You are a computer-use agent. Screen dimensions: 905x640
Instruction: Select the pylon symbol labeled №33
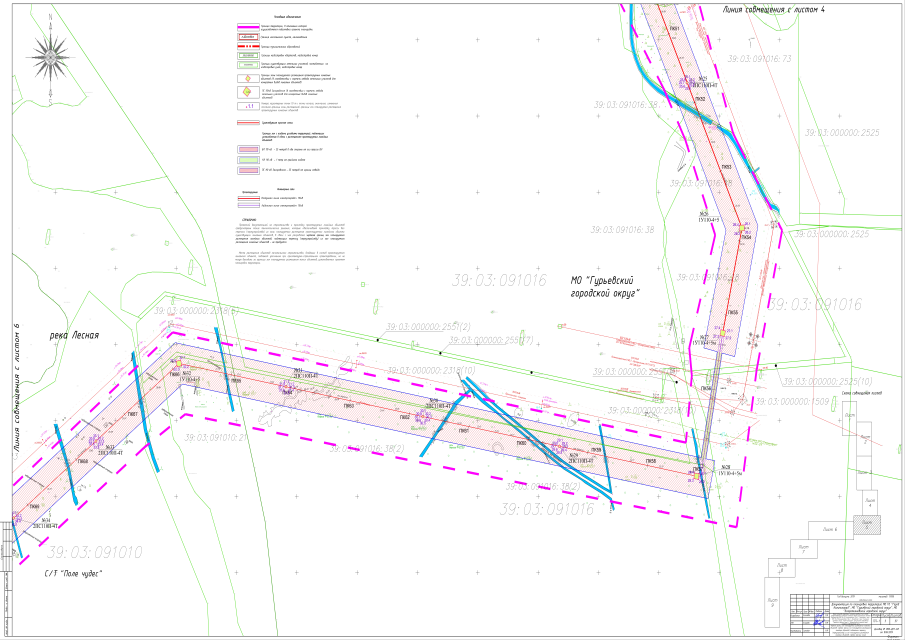click(x=98, y=441)
